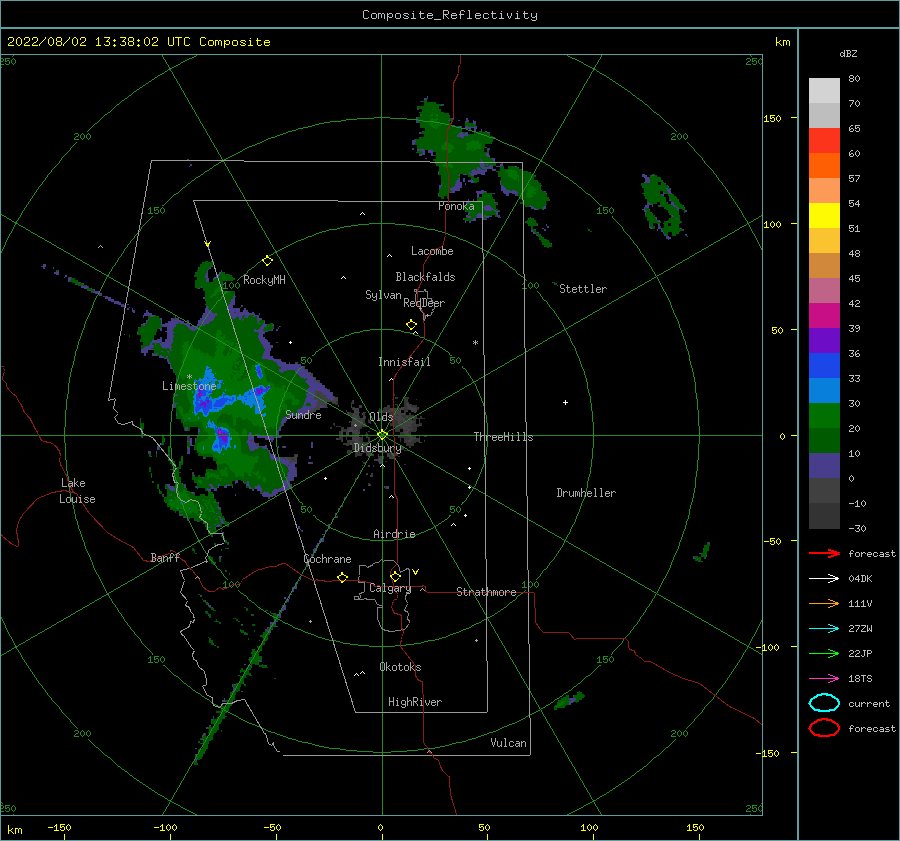Click the Didsbury label

click(x=377, y=448)
